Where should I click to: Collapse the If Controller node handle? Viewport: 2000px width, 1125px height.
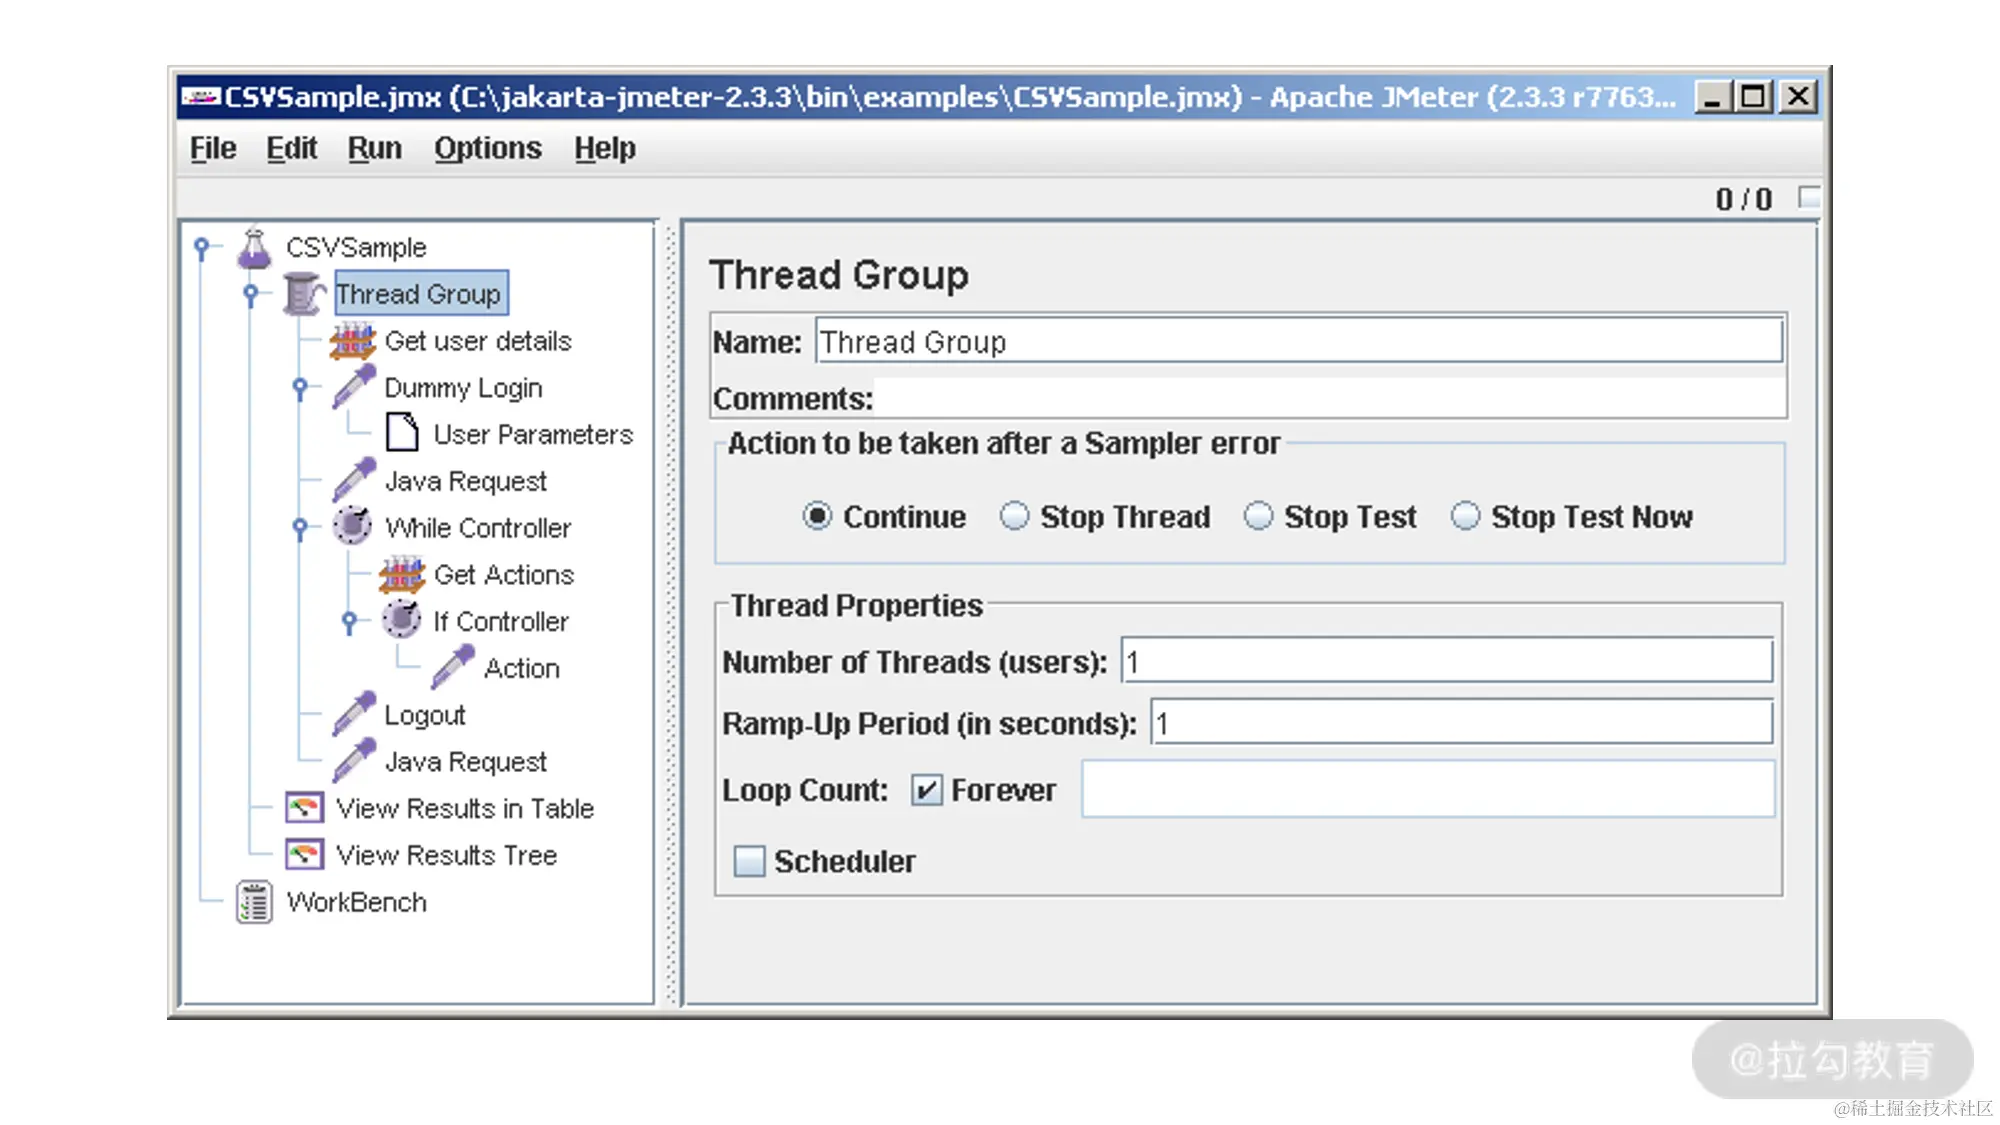349,621
